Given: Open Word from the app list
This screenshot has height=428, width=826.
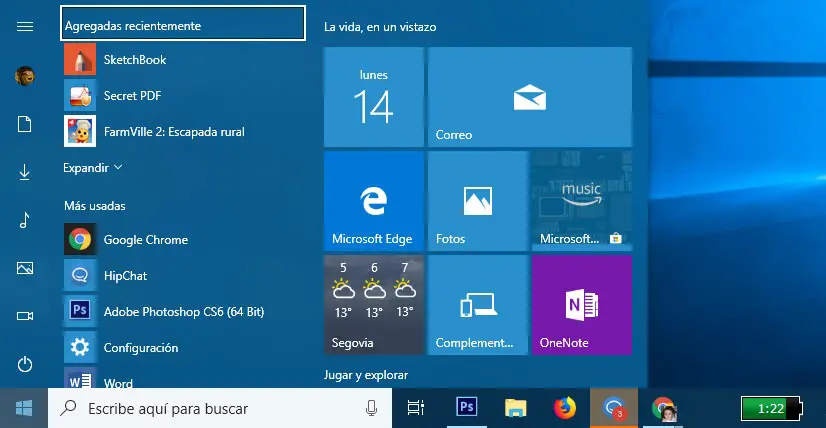Looking at the screenshot, I should click(182, 378).
